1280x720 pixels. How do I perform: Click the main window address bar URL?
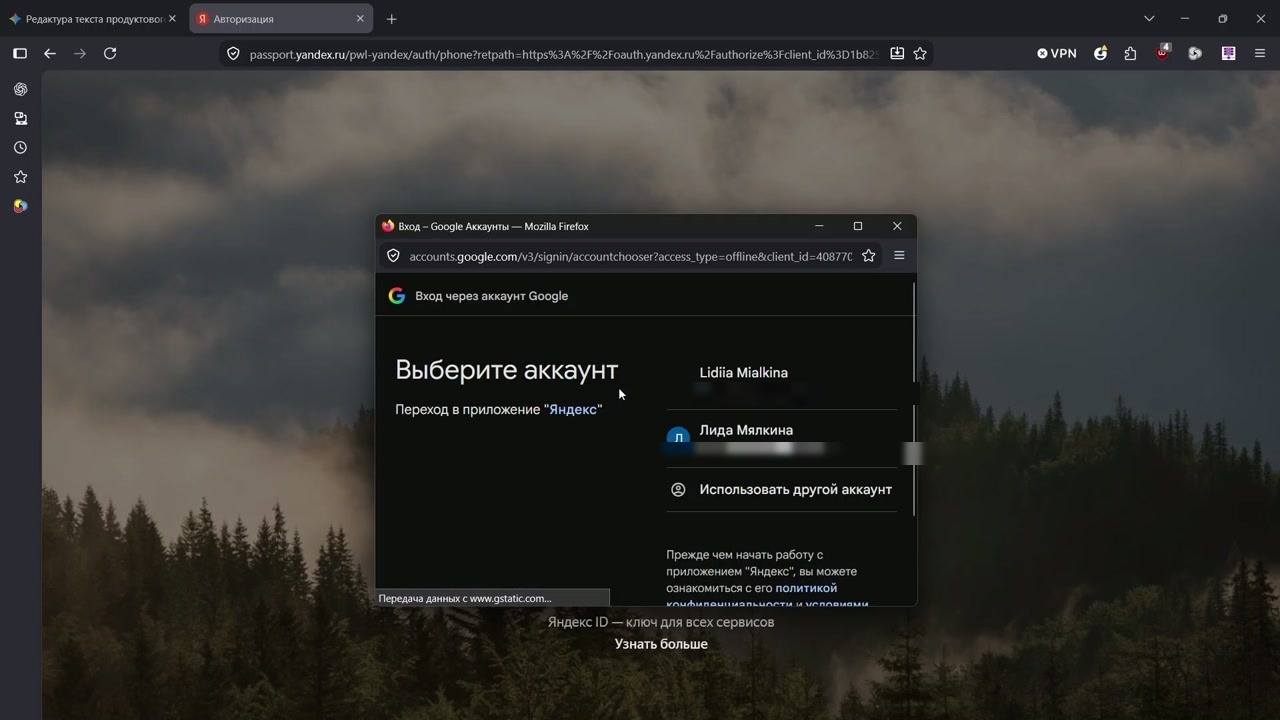563,54
